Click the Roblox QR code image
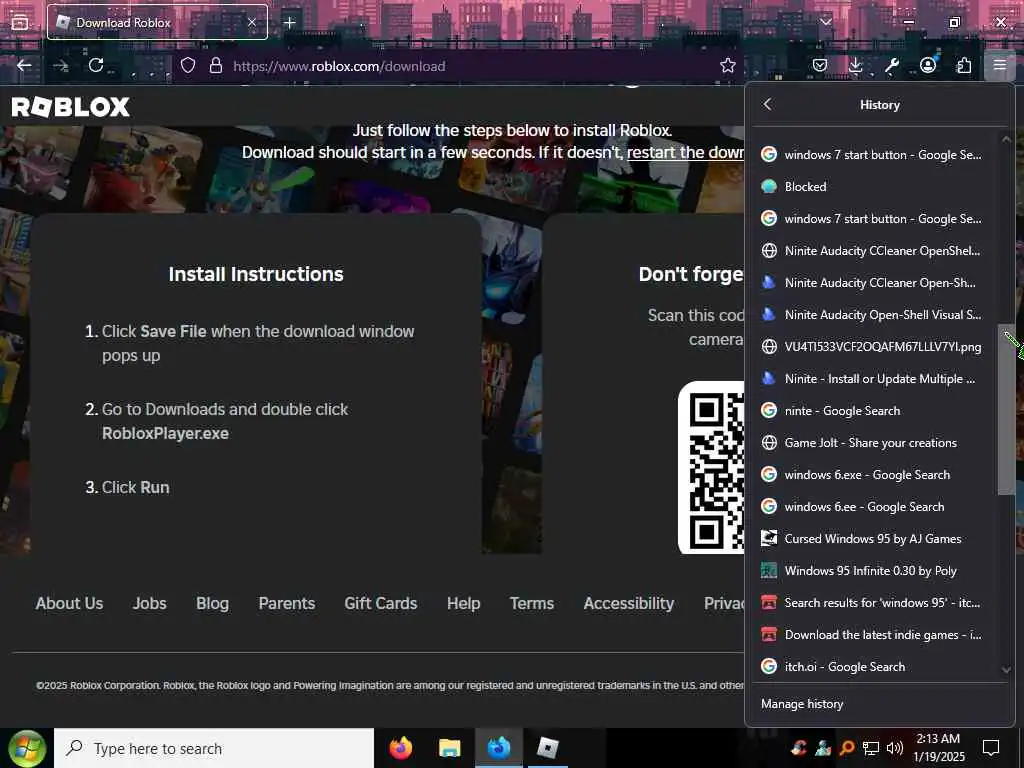1024x768 pixels. [712, 468]
